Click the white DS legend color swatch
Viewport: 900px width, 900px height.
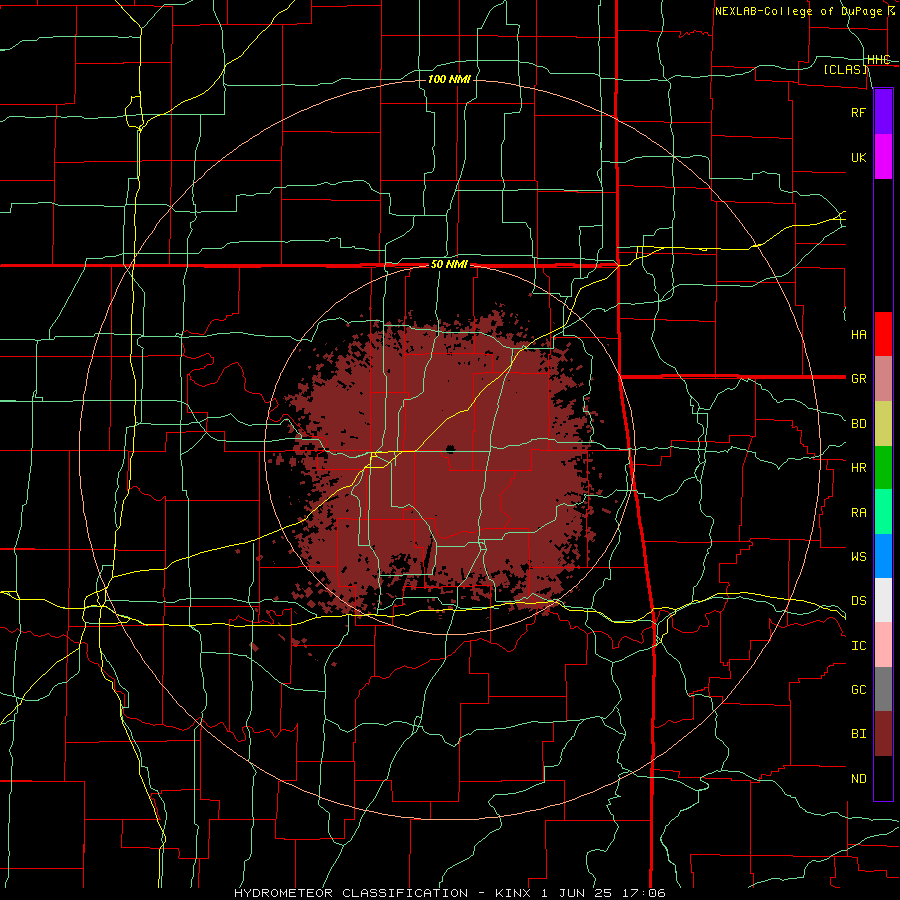tap(883, 600)
